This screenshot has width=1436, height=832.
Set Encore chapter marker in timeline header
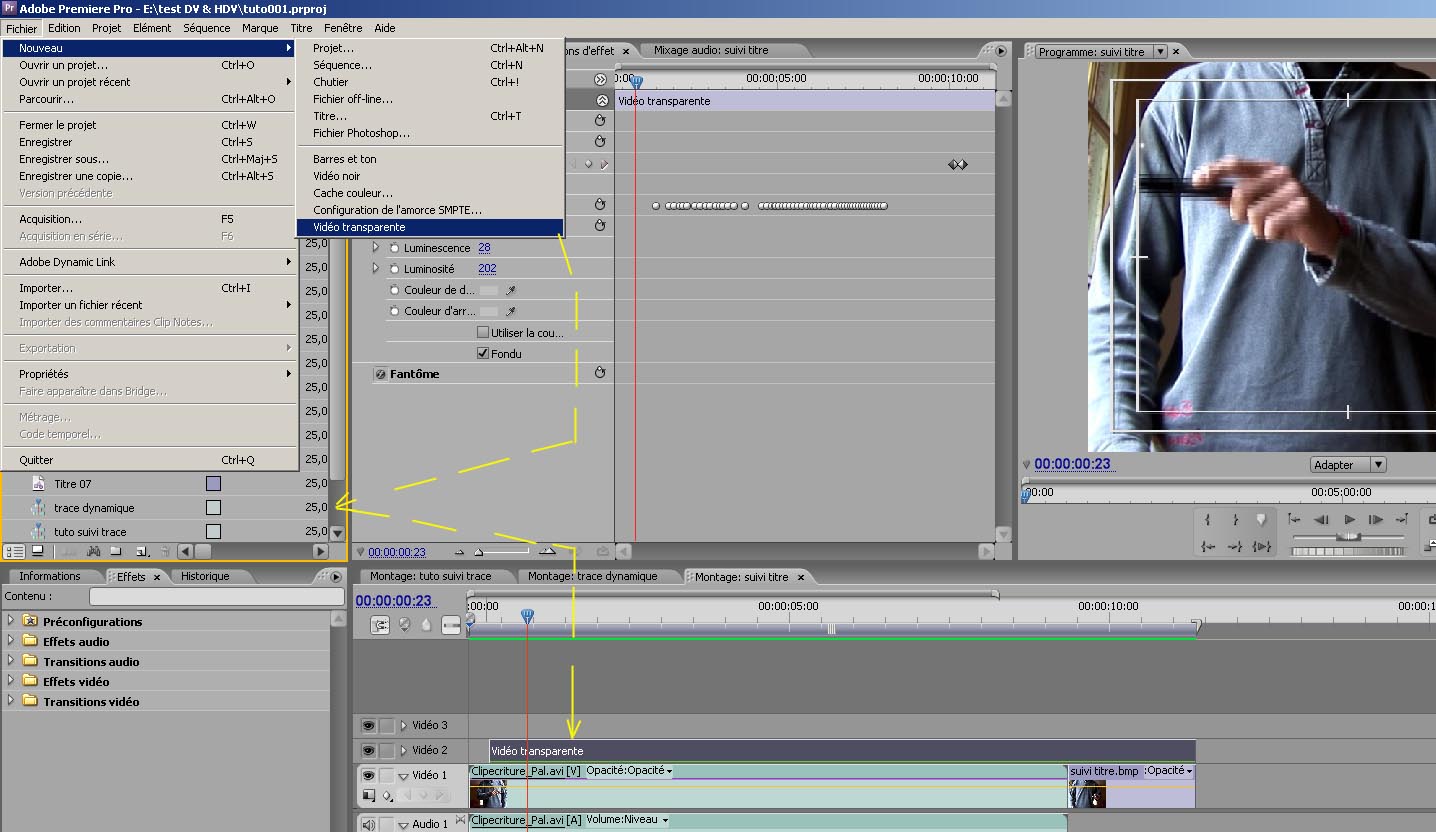(404, 625)
